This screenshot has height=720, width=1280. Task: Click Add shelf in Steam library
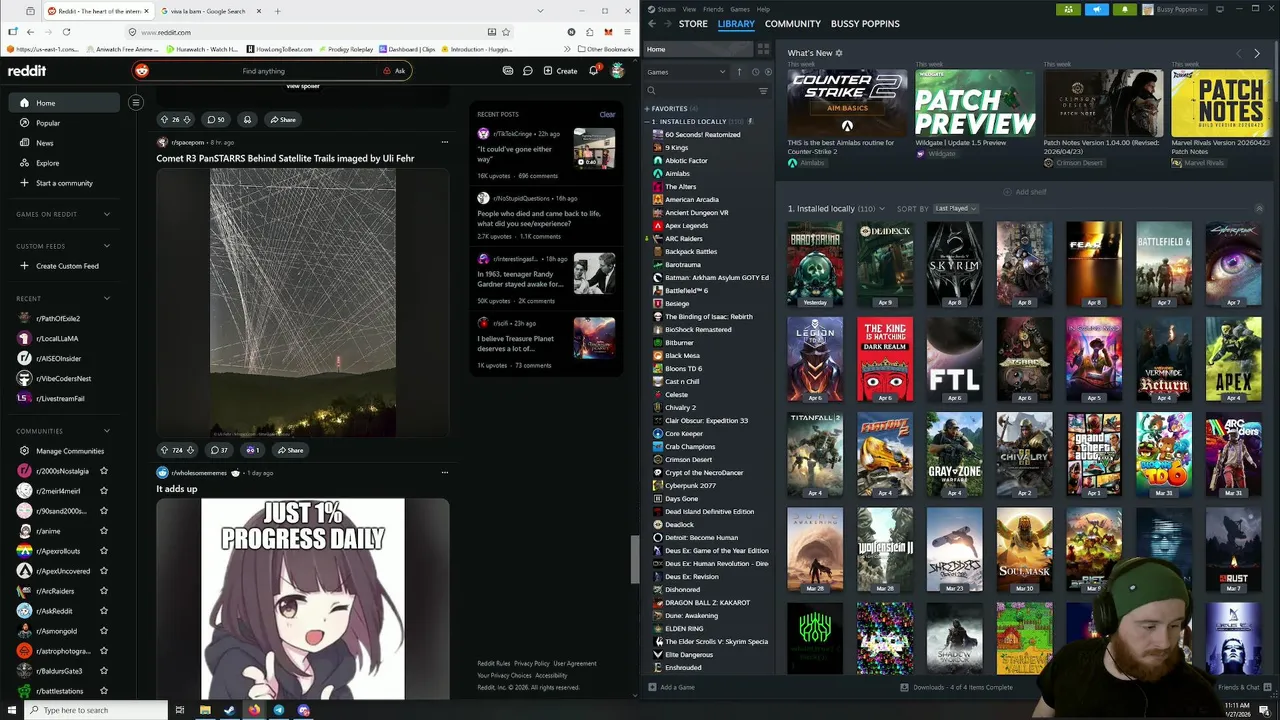click(x=1025, y=191)
